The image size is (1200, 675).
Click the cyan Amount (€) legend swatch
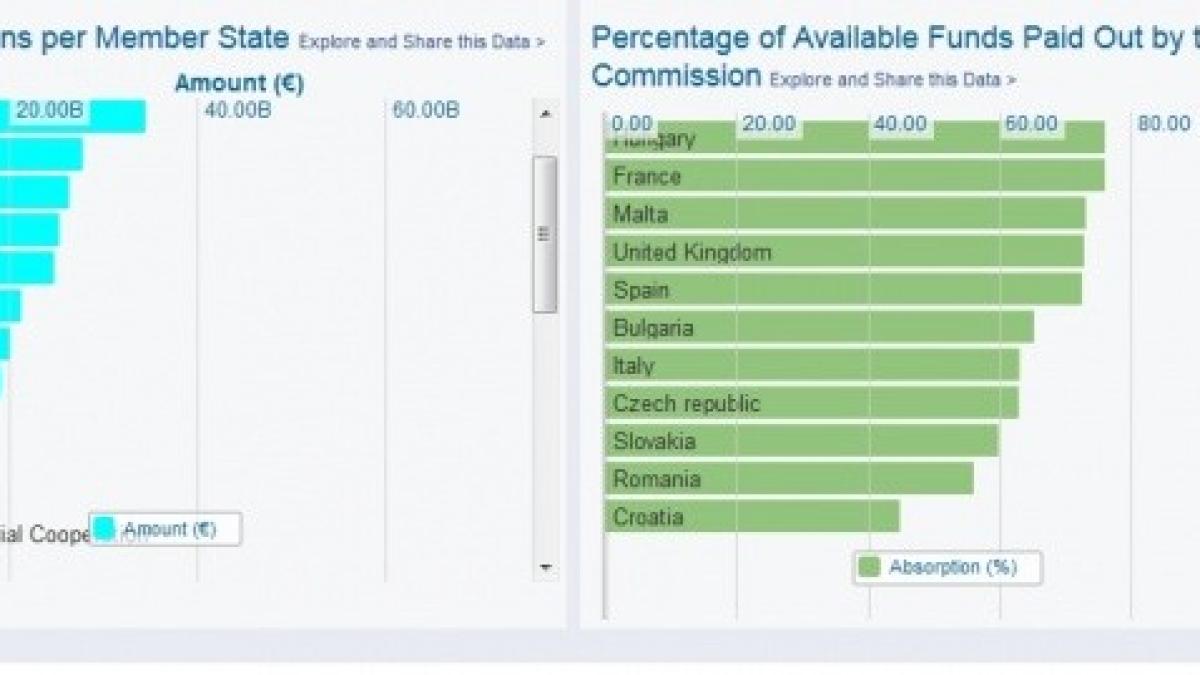104,529
